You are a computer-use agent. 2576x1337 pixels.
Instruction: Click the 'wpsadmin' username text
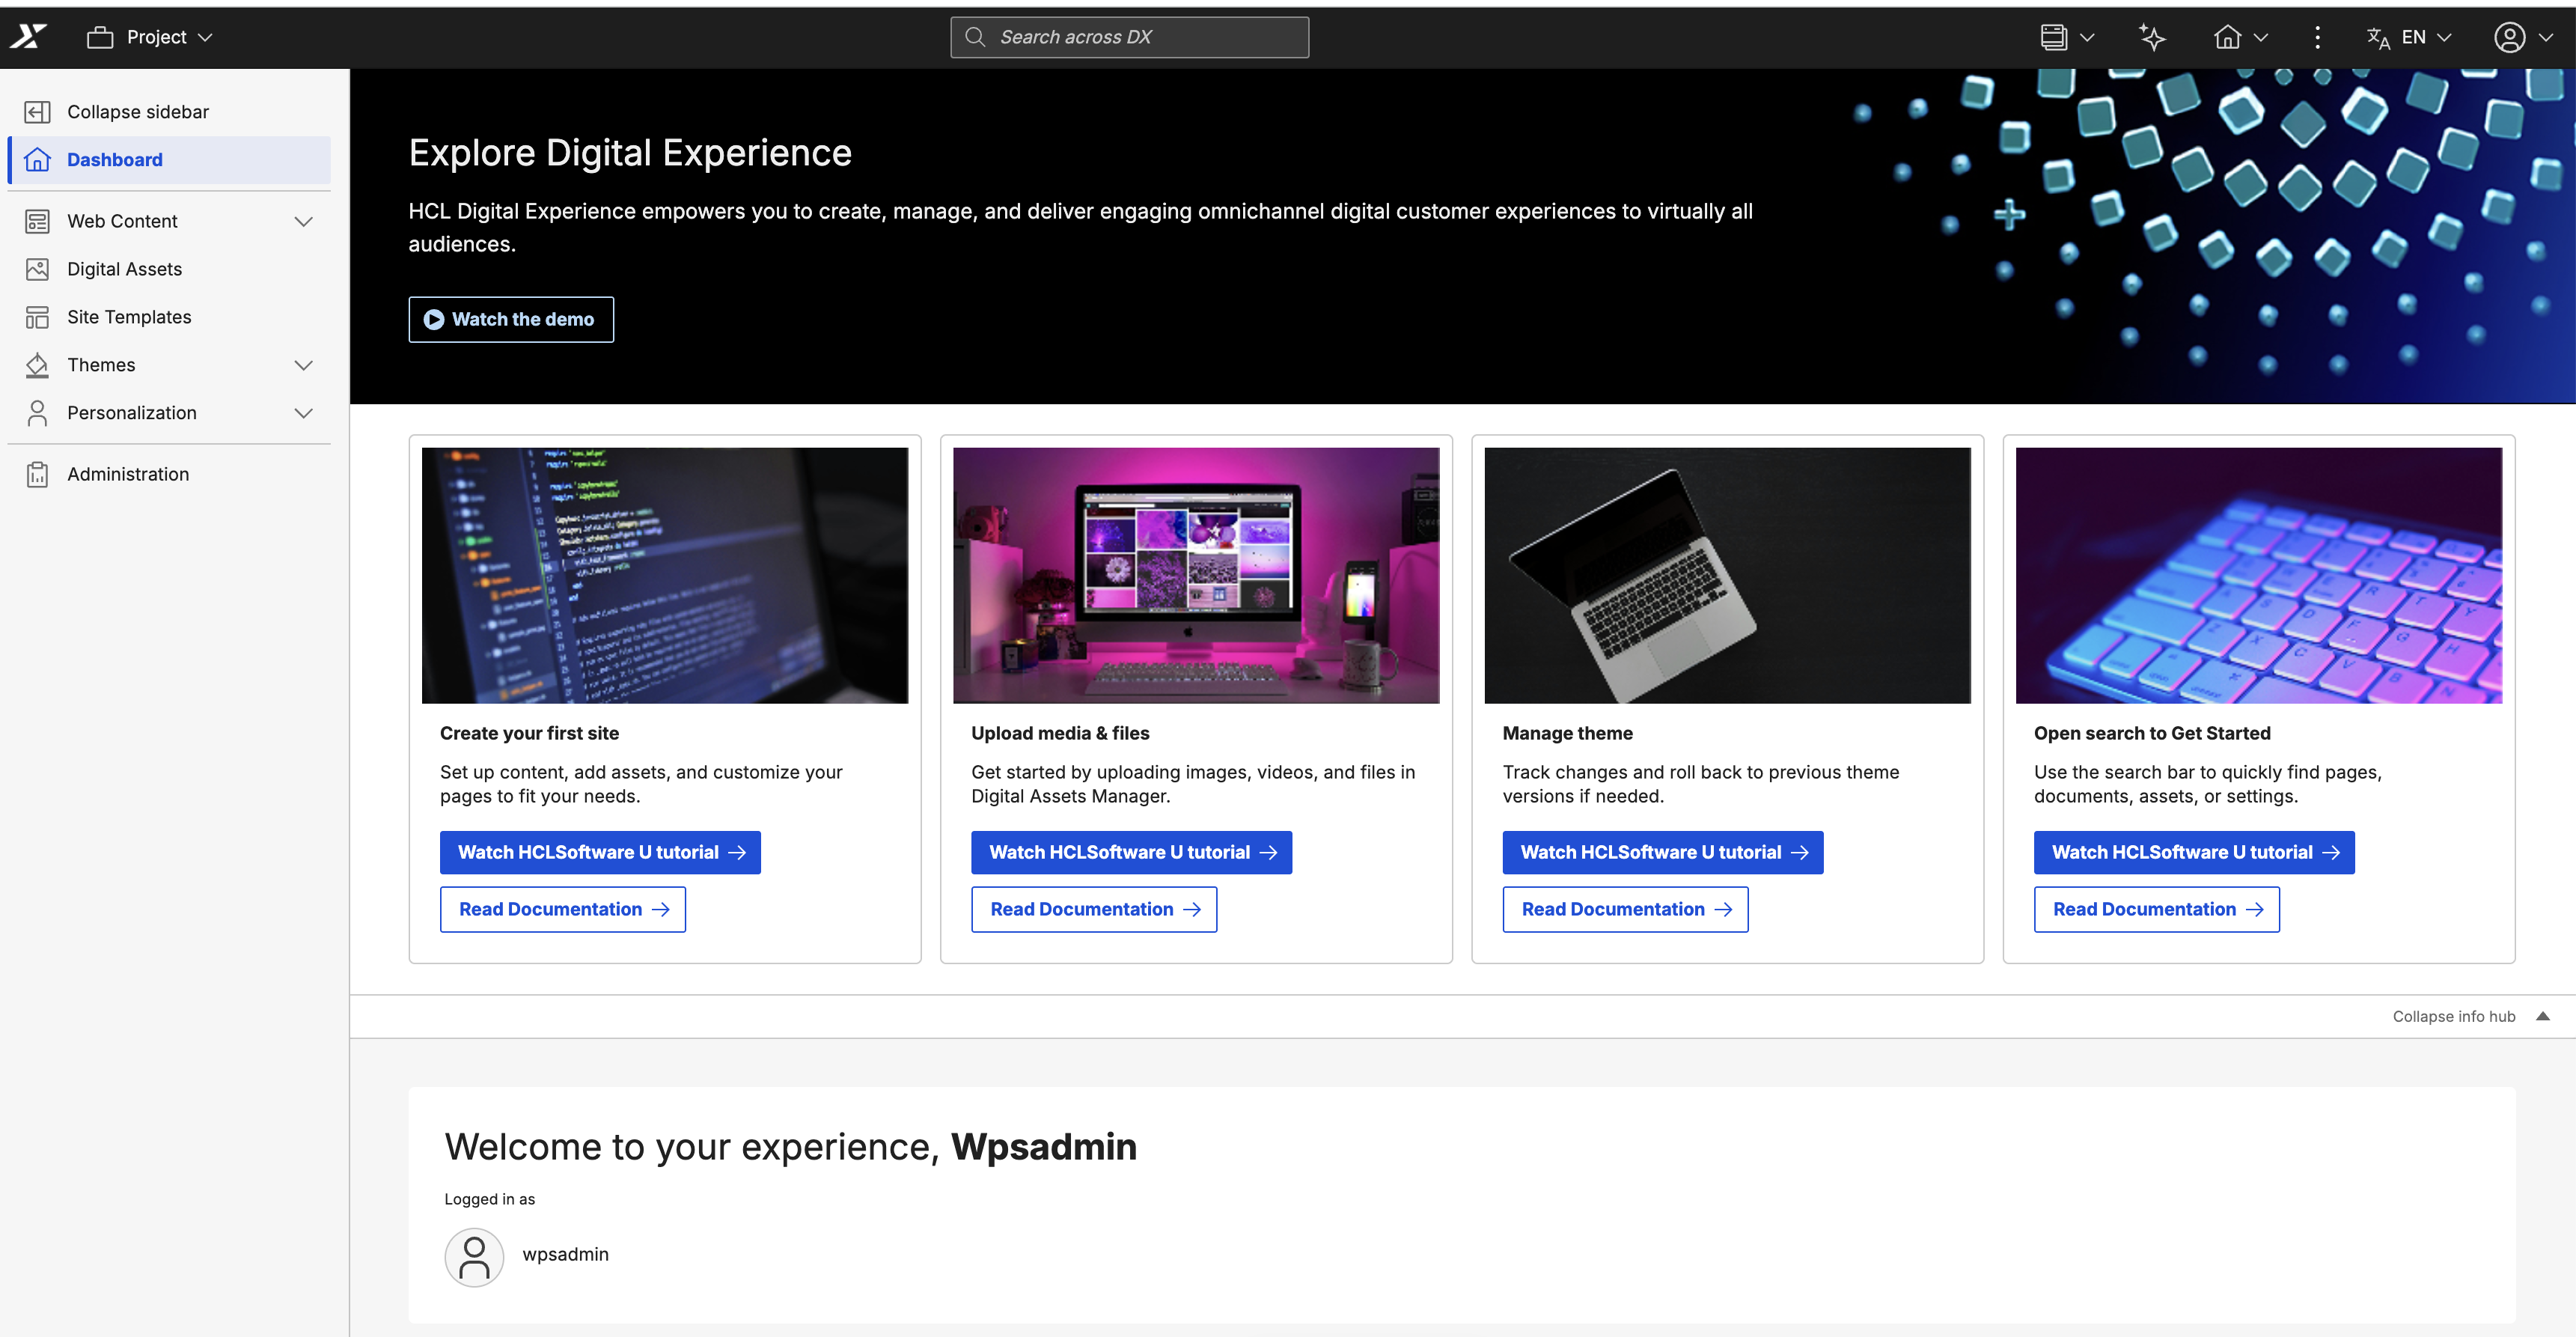[565, 1254]
